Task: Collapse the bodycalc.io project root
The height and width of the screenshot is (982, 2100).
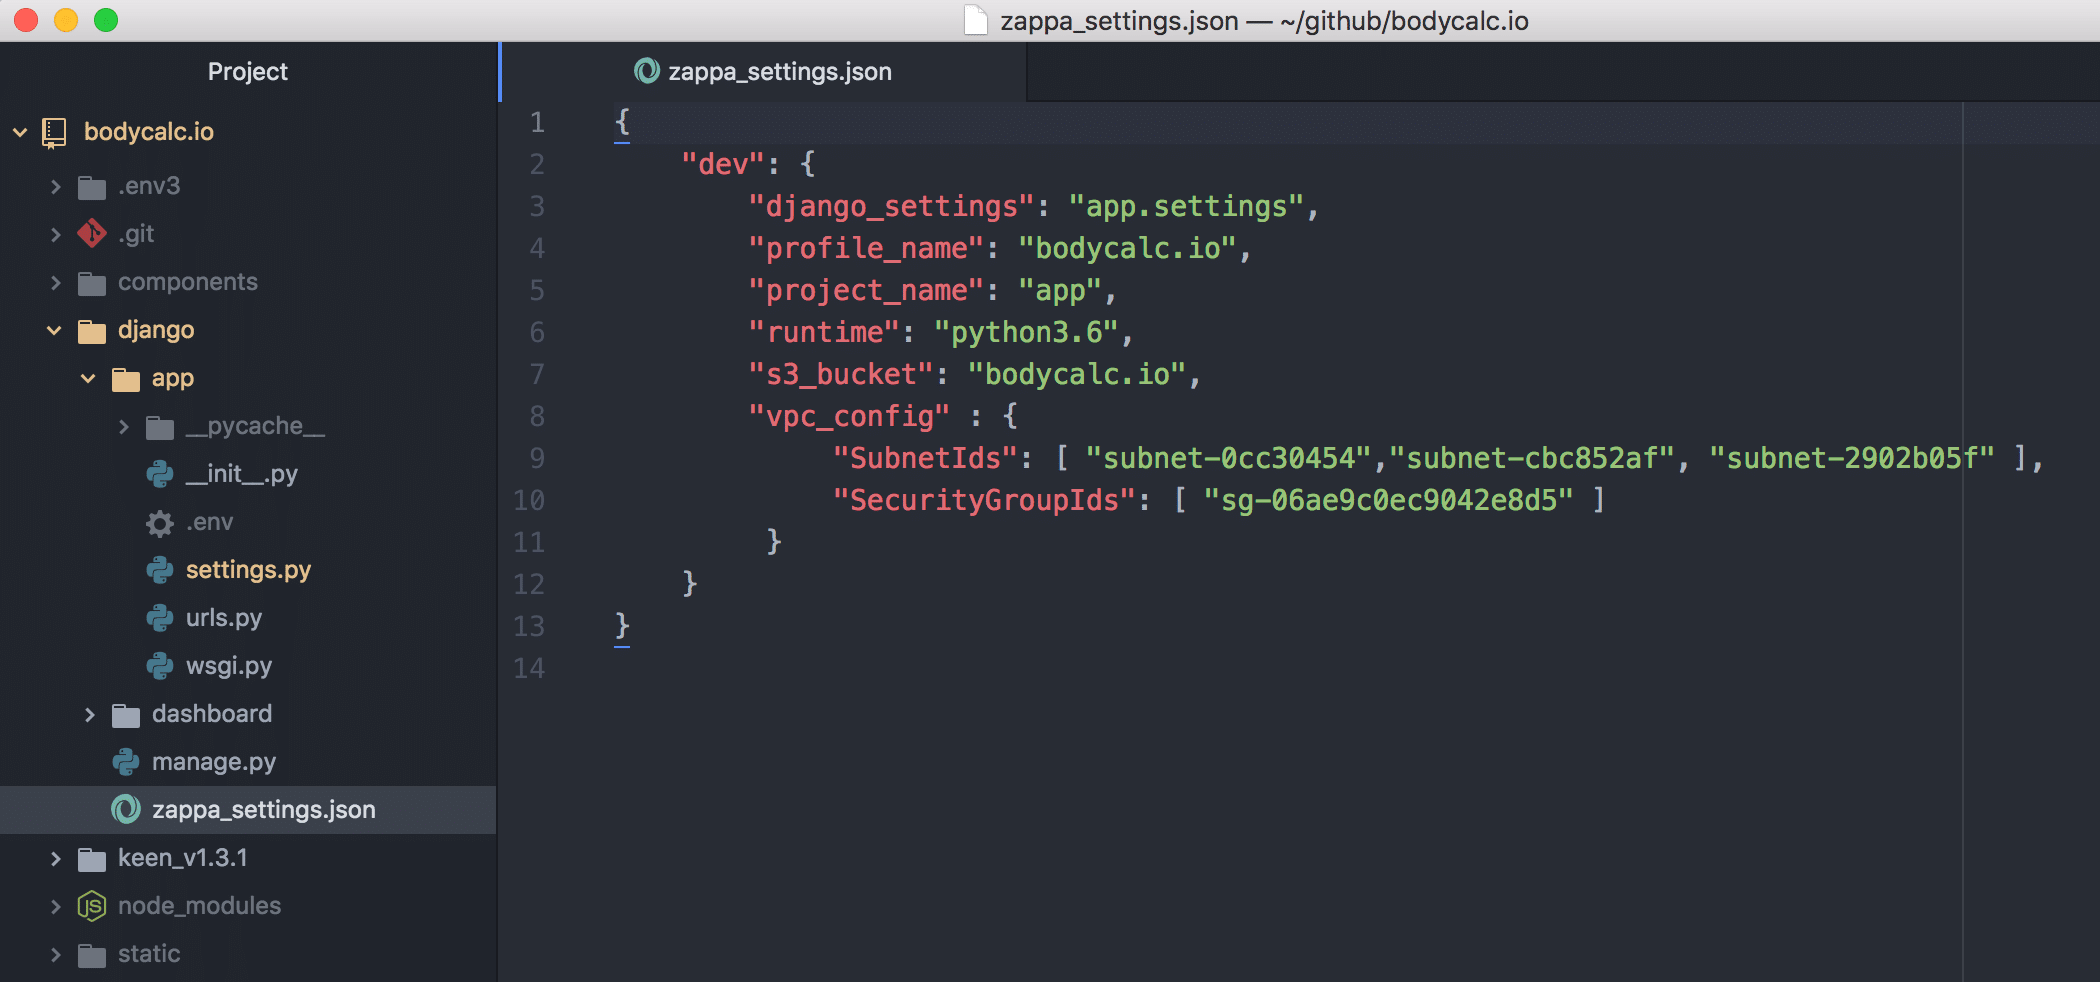Action: 20,132
